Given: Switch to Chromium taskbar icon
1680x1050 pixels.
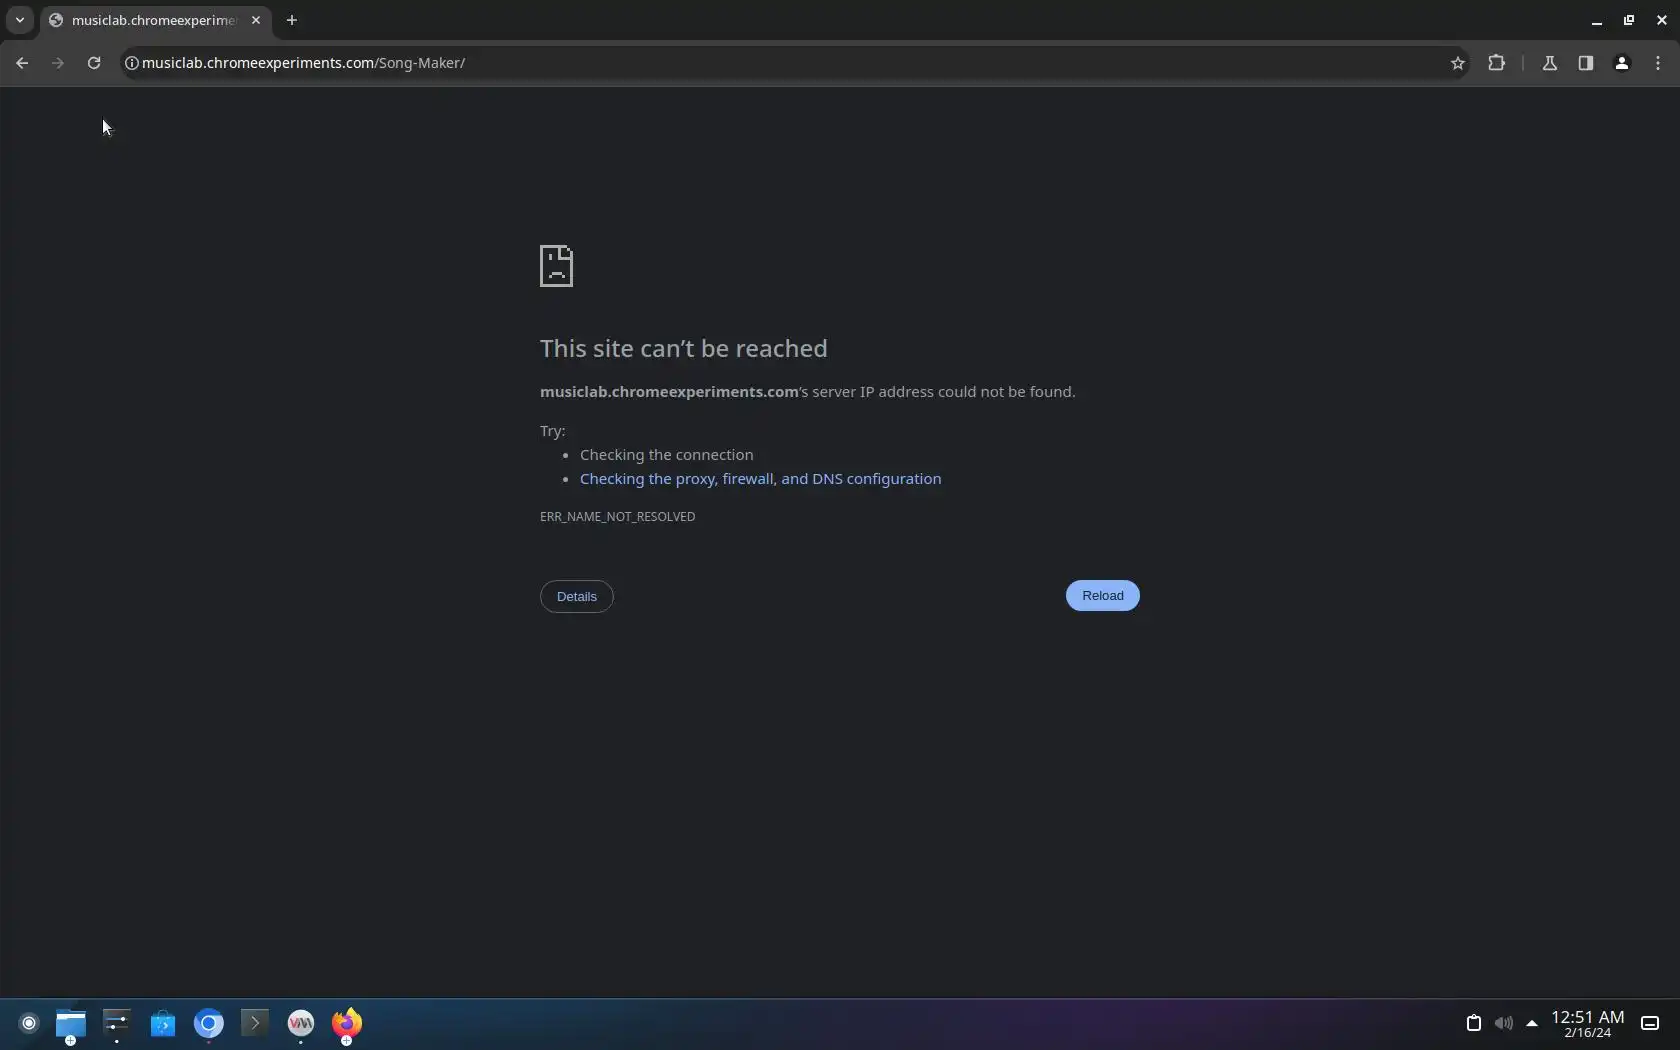Looking at the screenshot, I should tap(209, 1023).
